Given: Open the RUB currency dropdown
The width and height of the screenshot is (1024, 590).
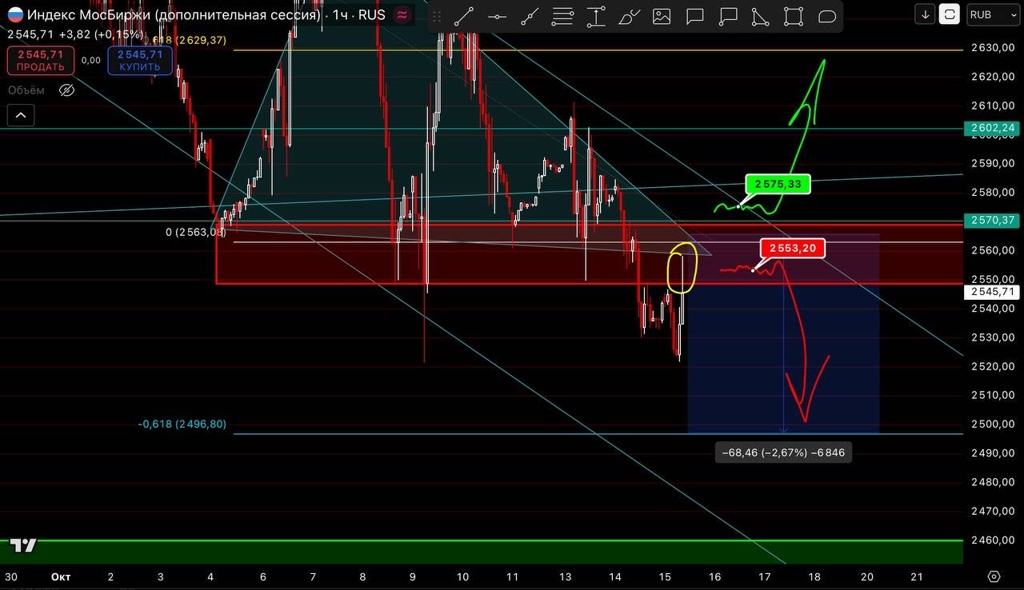Looking at the screenshot, I should 991,14.
